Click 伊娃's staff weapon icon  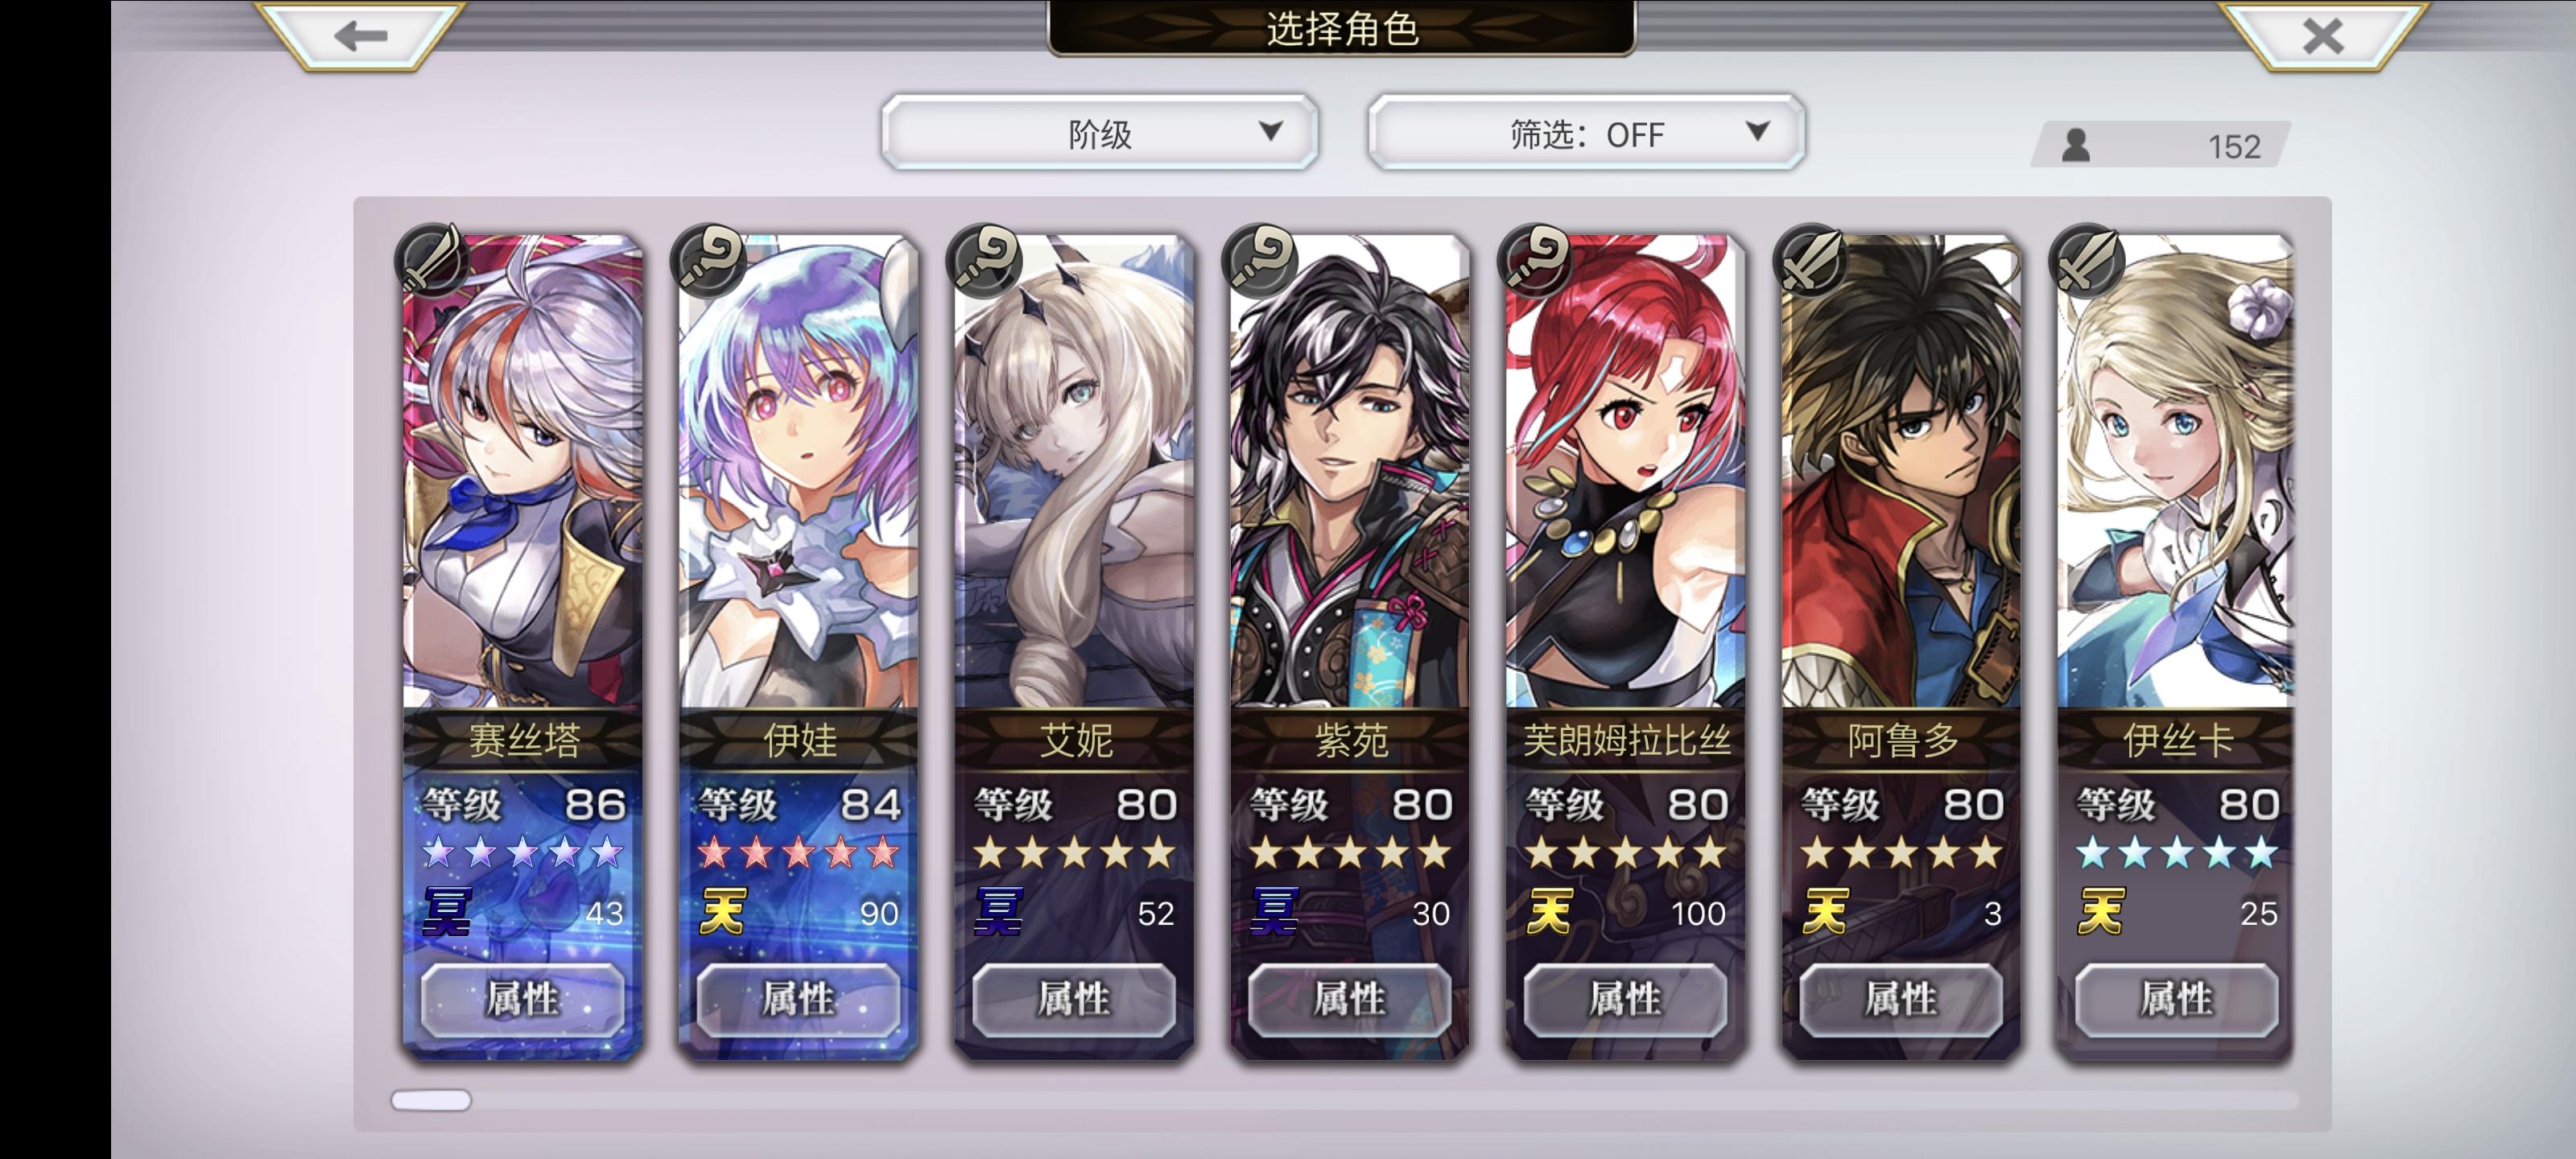(708, 260)
